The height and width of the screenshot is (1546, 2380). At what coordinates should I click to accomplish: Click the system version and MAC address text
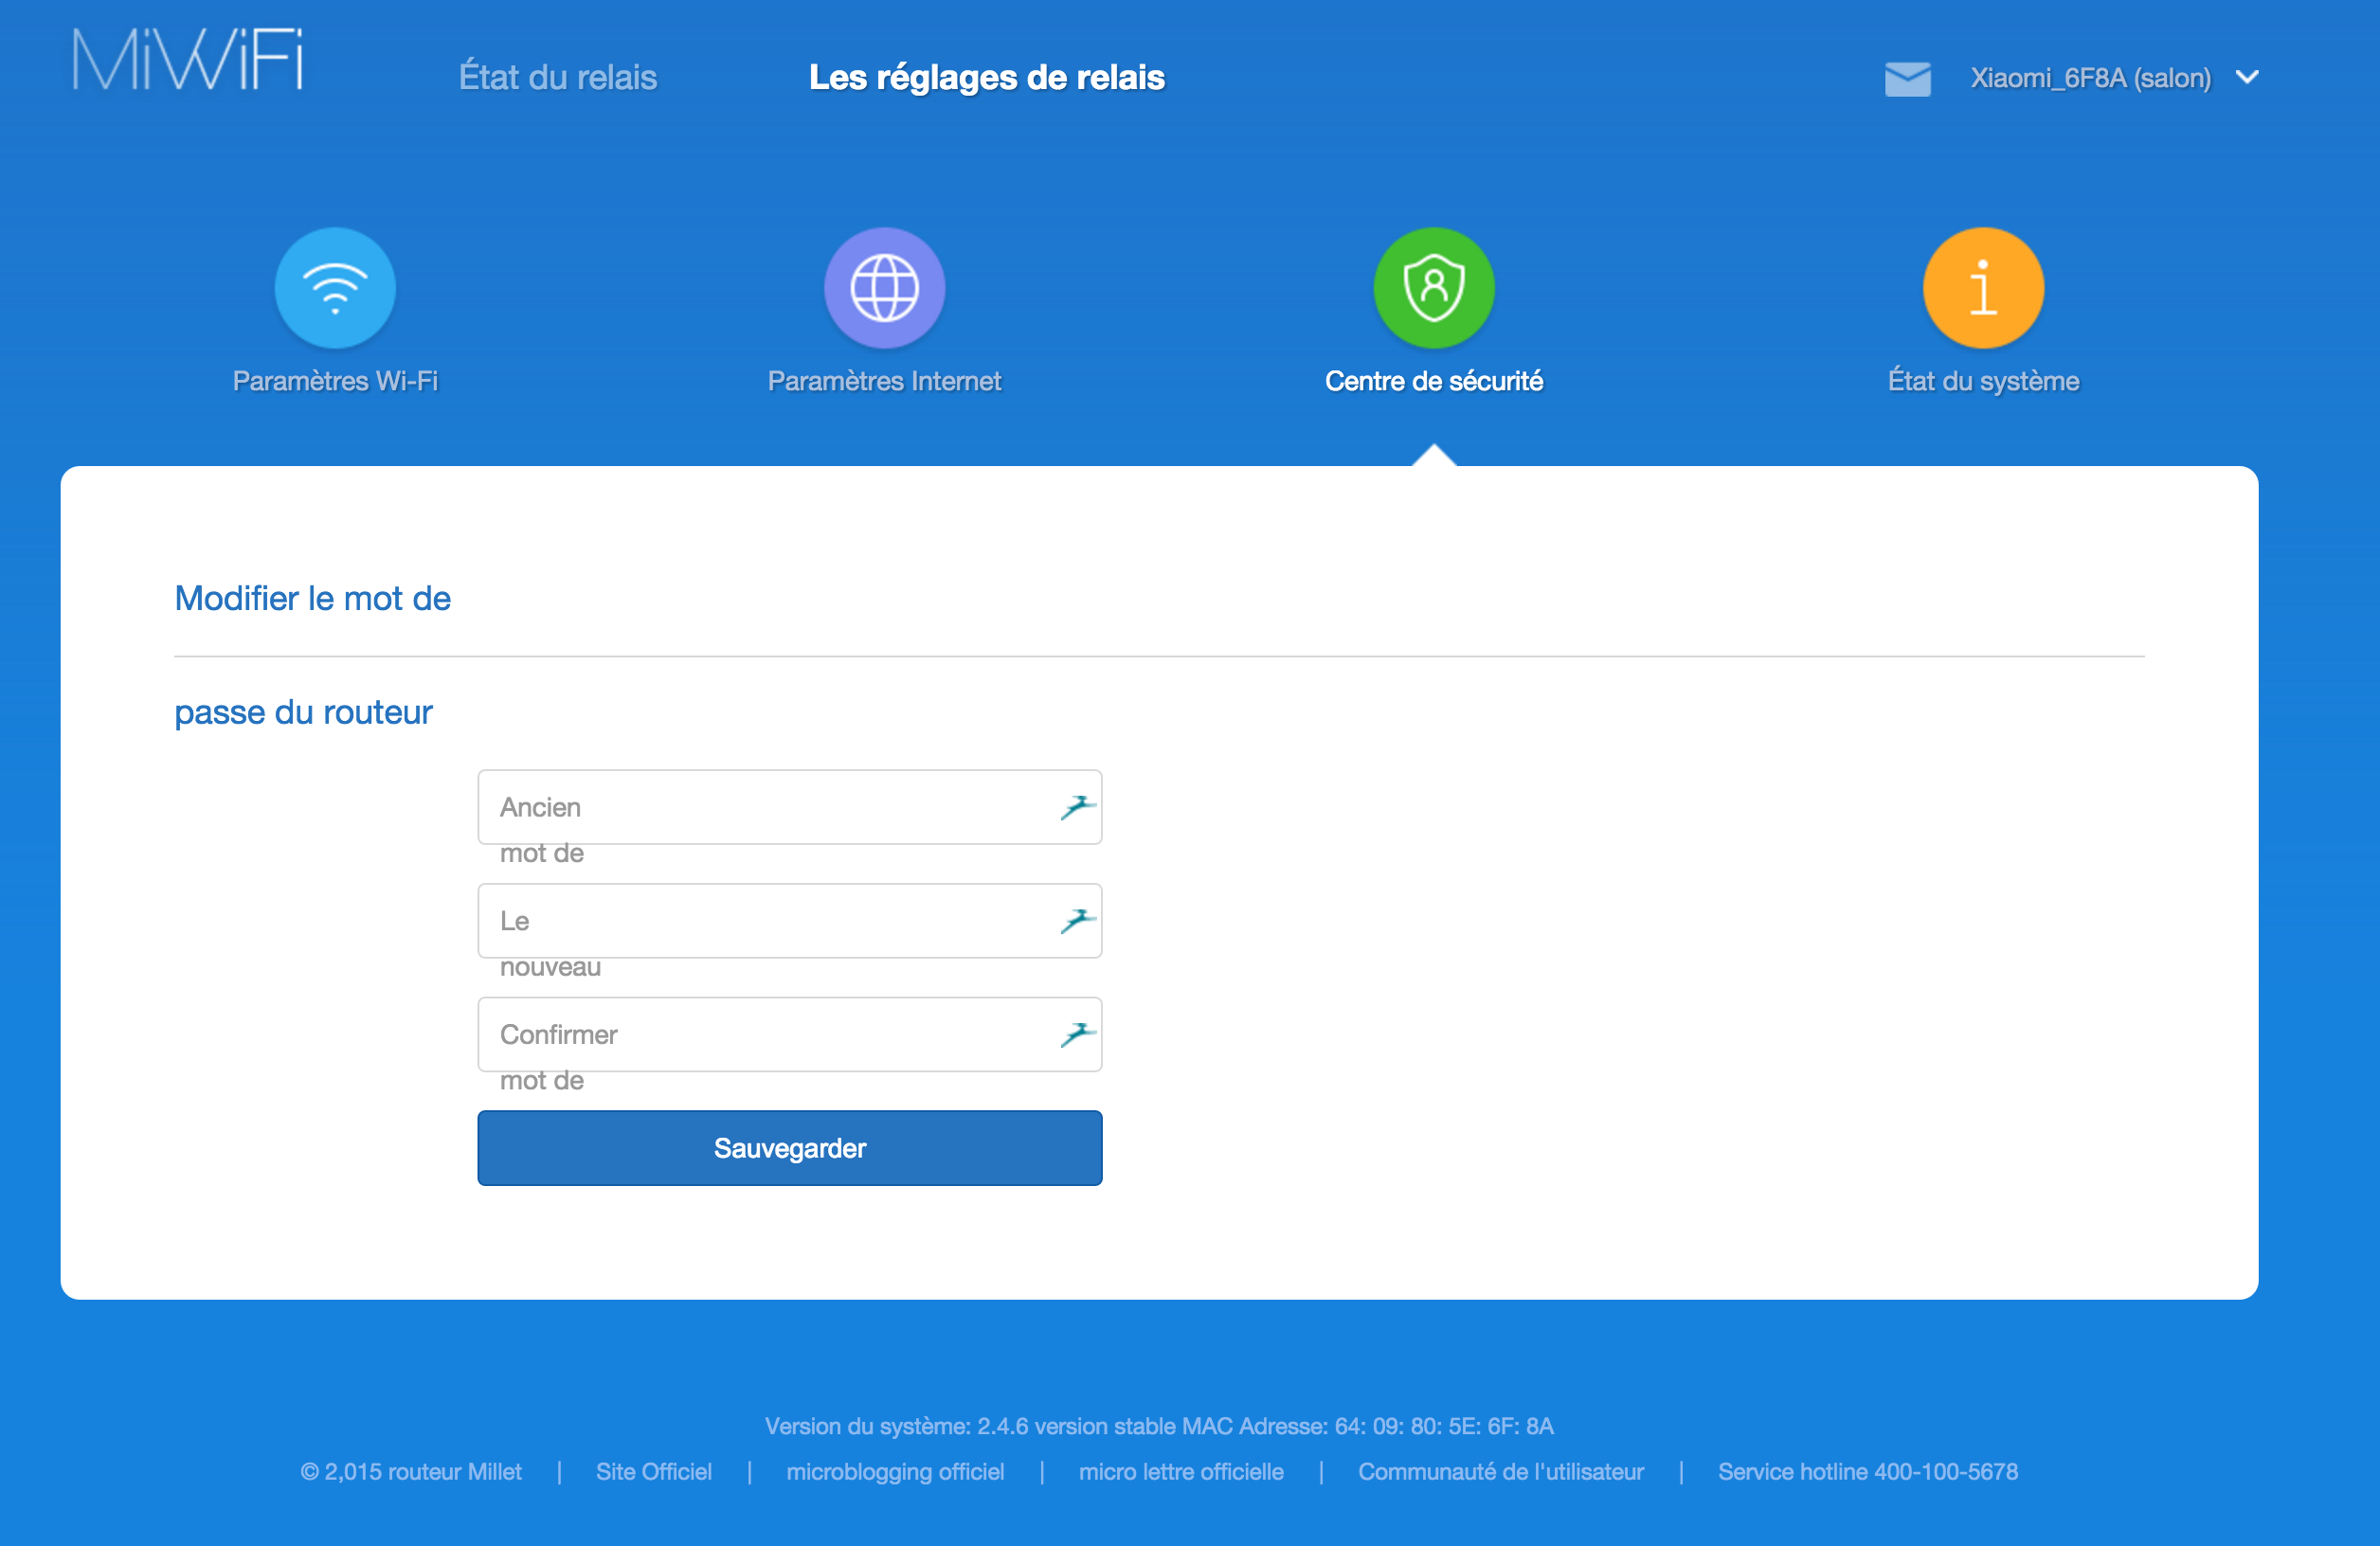1159,1426
